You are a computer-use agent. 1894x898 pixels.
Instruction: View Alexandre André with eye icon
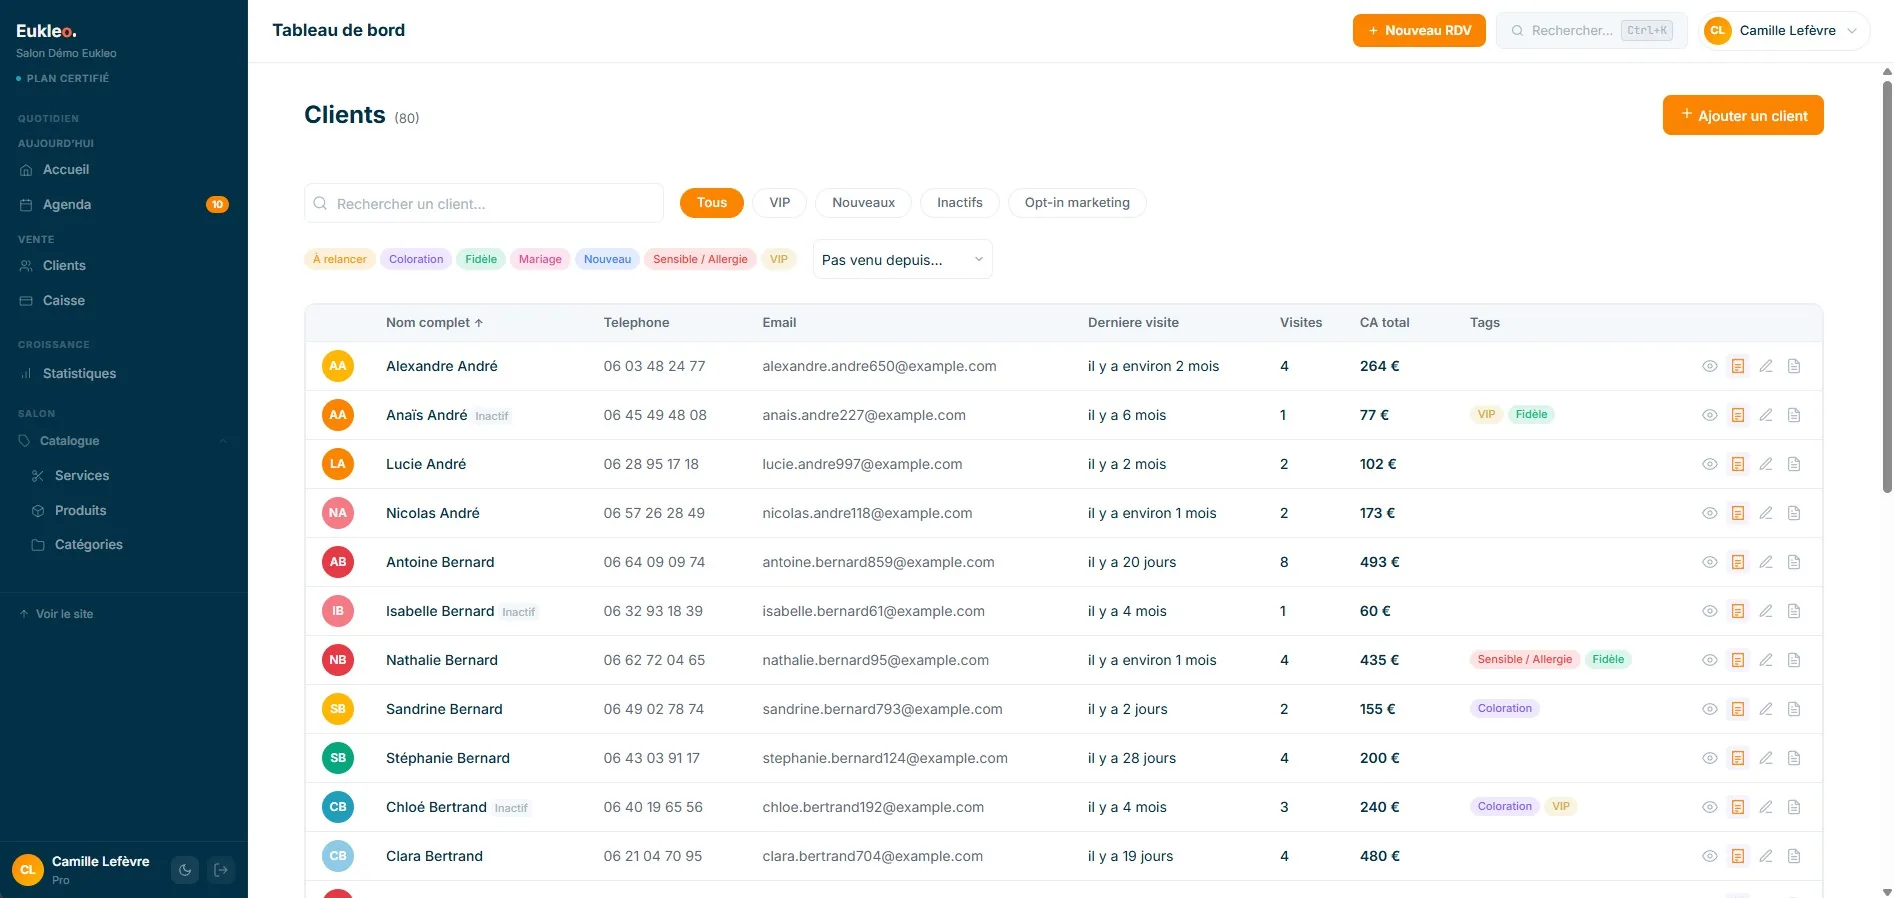(x=1710, y=366)
